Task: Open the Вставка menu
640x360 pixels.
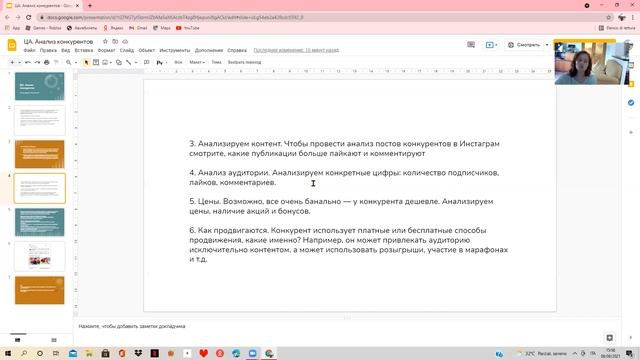Action: click(x=84, y=50)
